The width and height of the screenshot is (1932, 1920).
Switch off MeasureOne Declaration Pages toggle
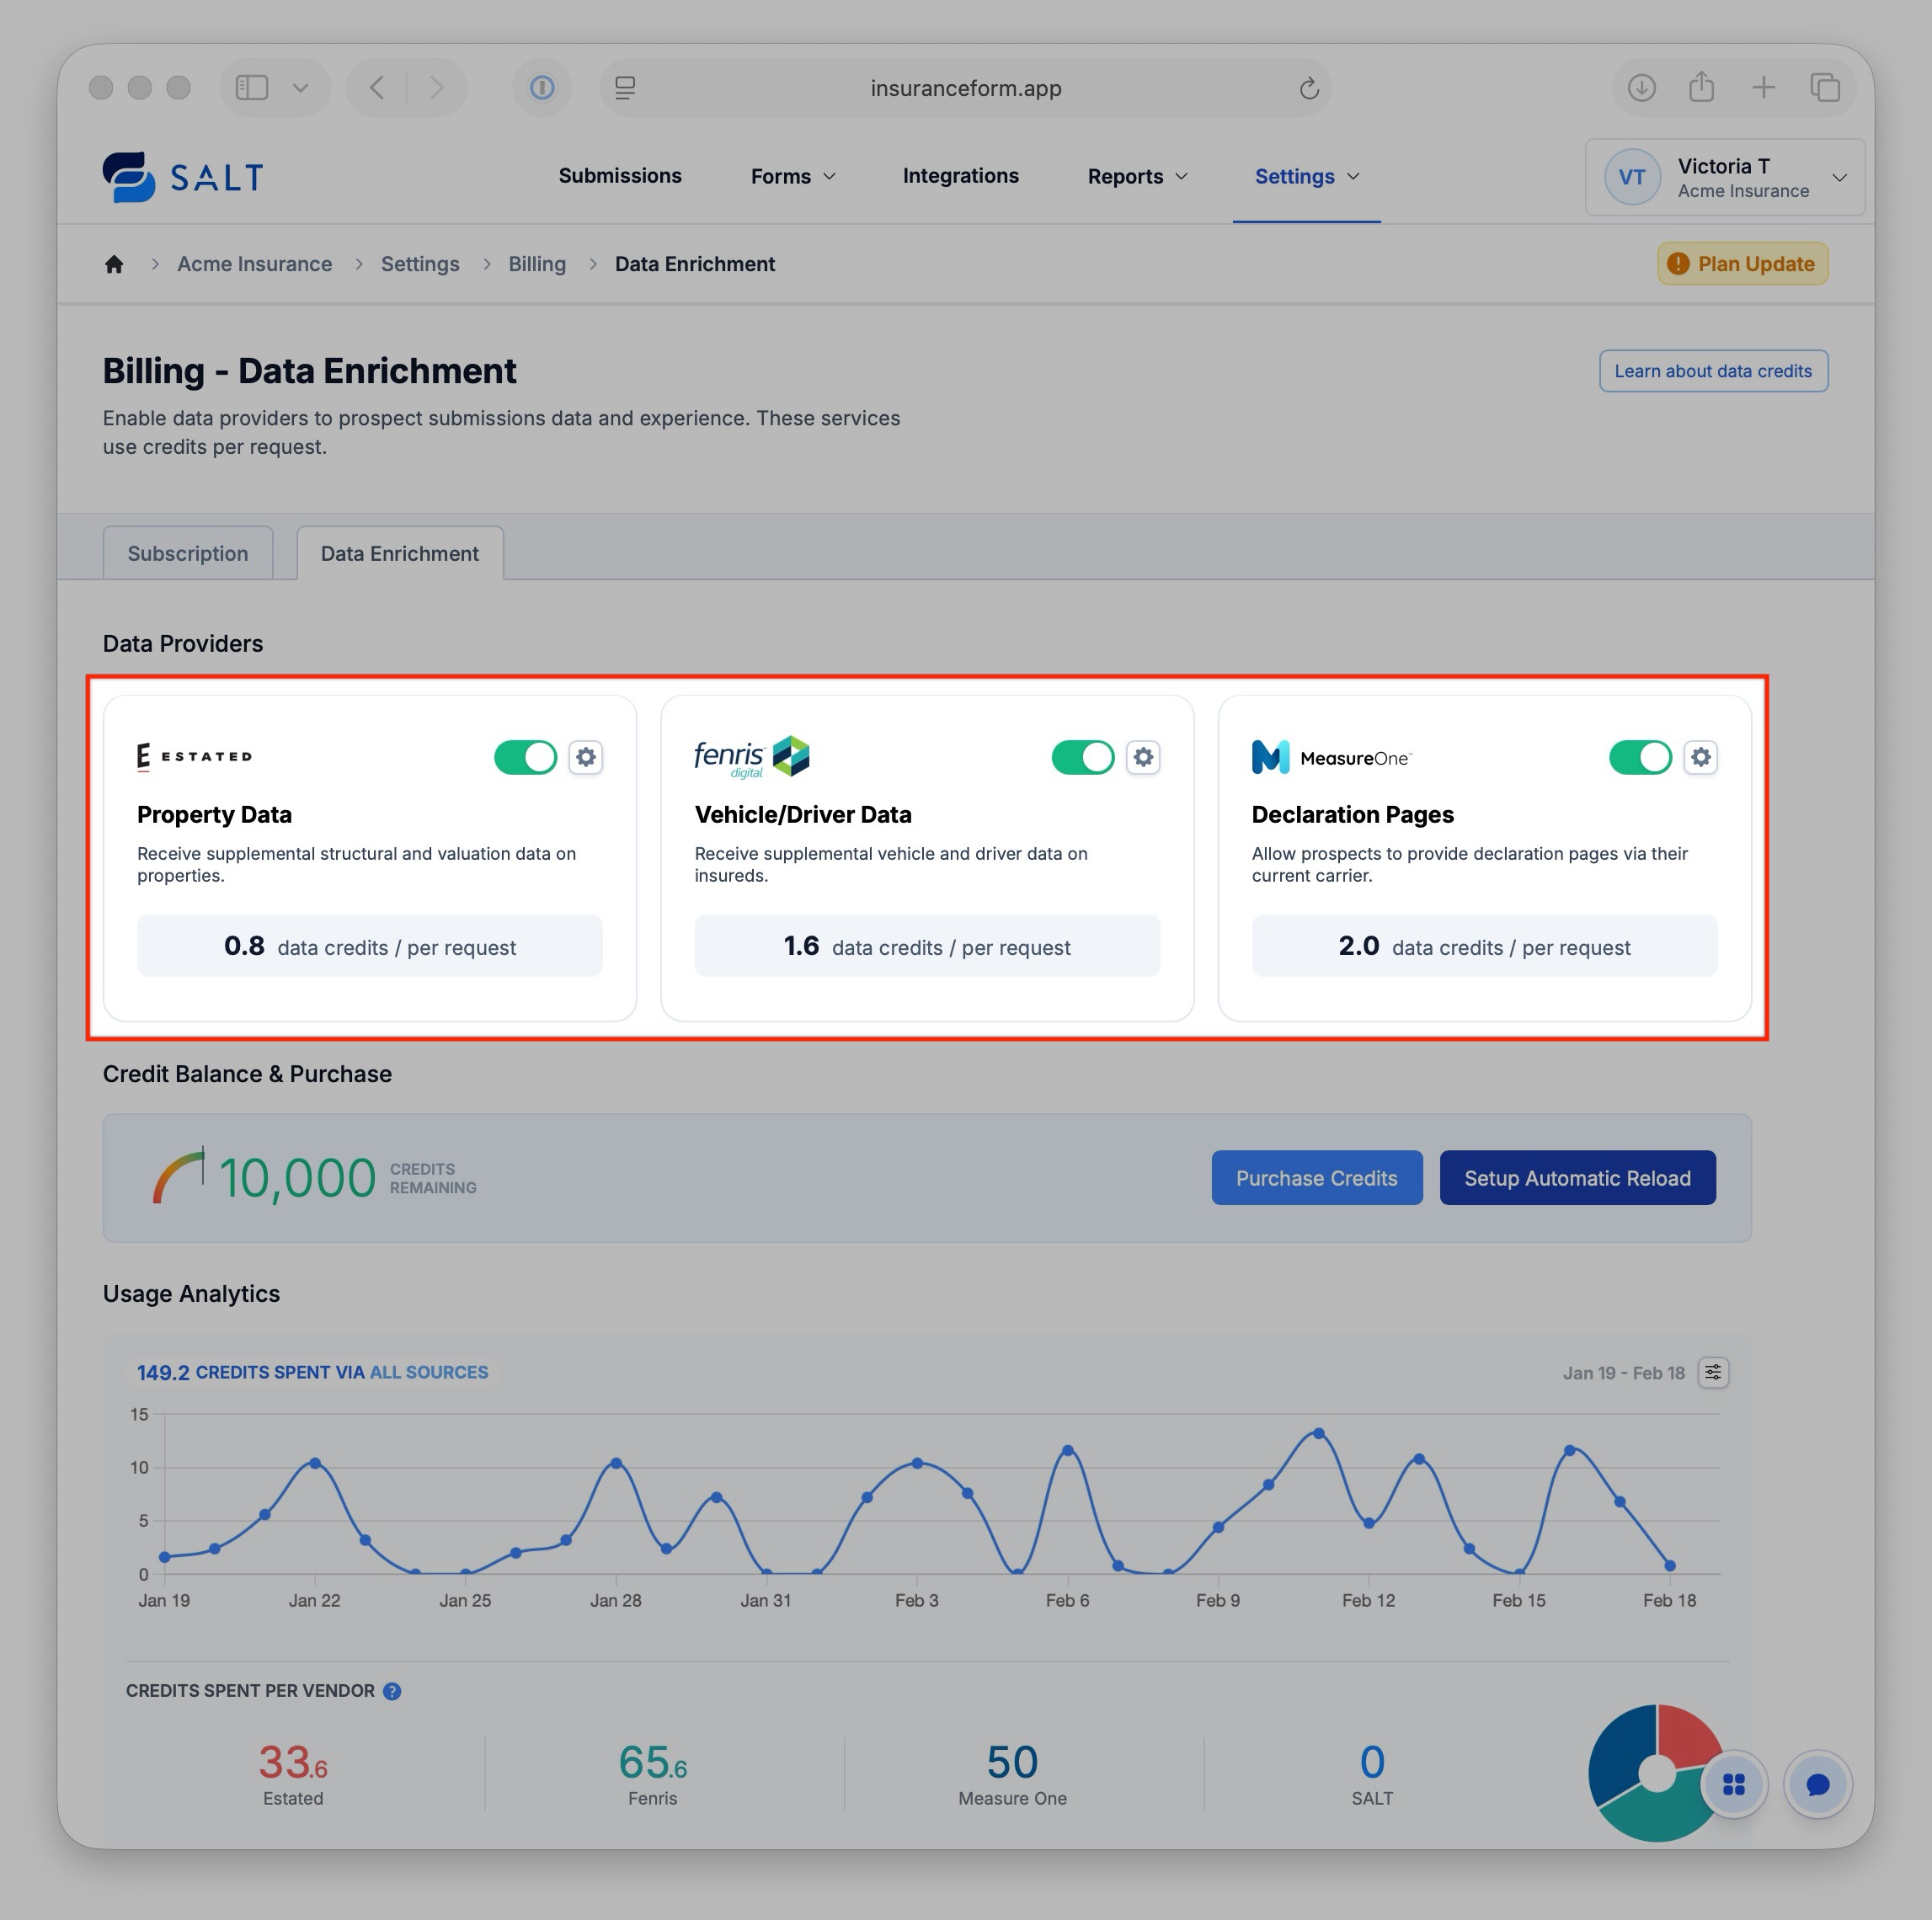[x=1639, y=757]
